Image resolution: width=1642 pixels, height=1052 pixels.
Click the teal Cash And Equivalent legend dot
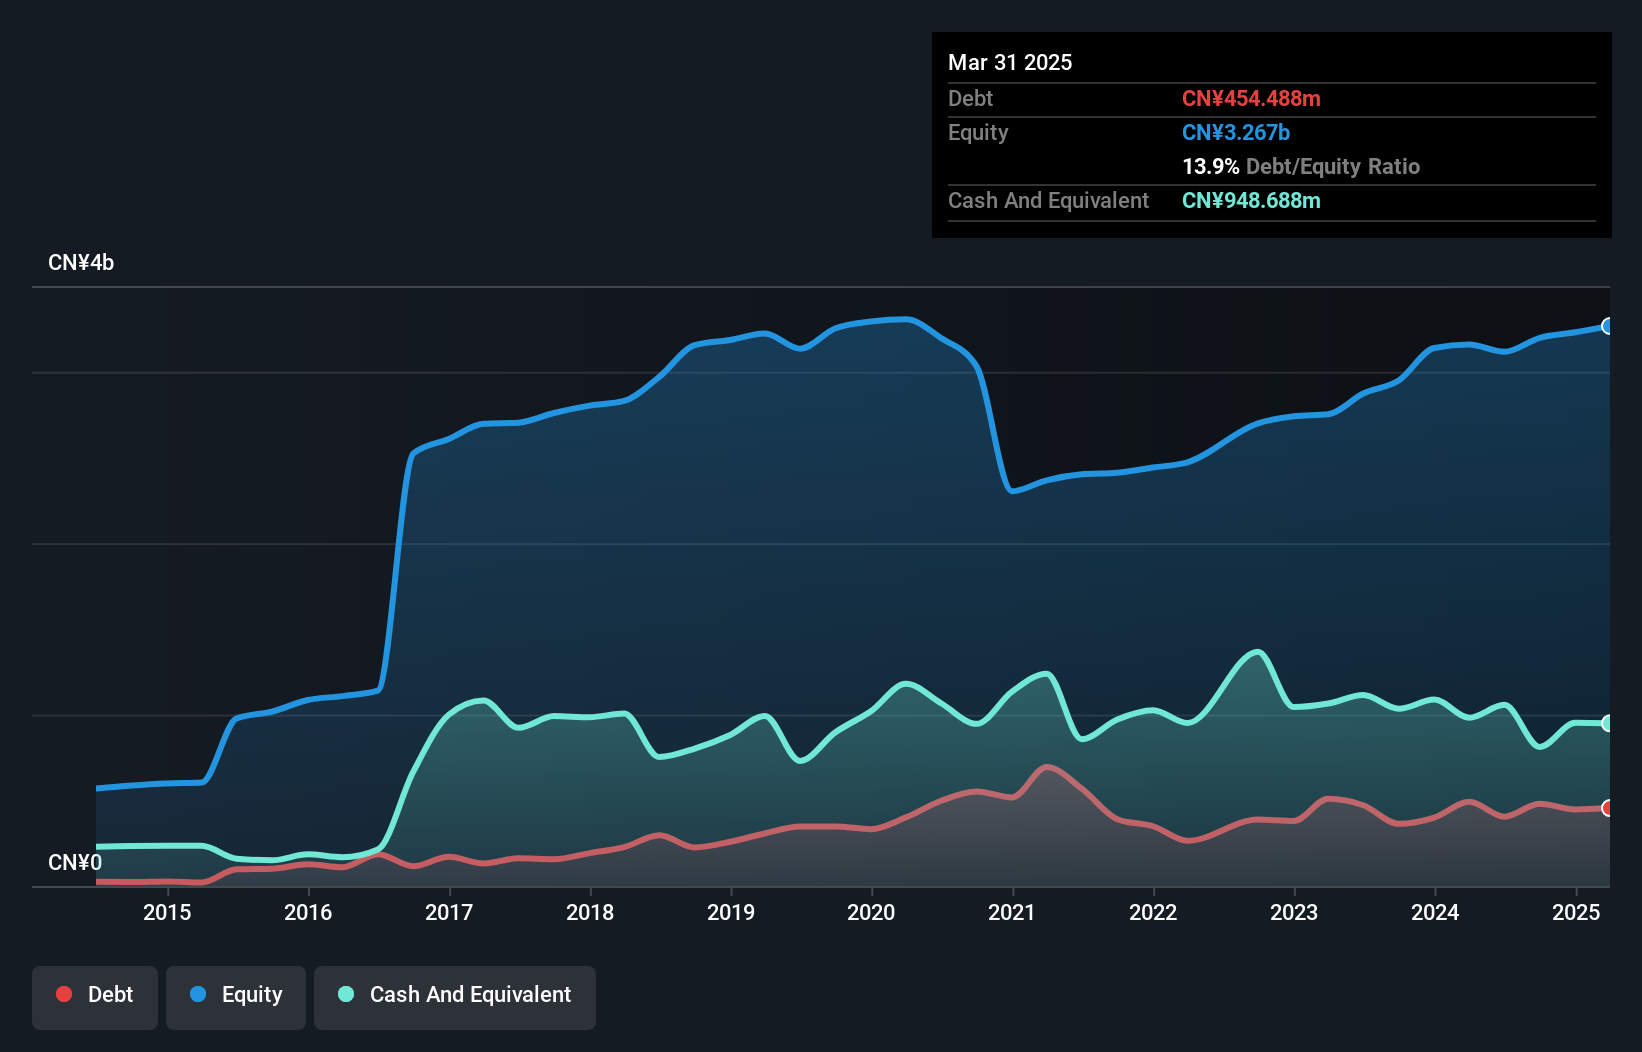click(x=346, y=994)
